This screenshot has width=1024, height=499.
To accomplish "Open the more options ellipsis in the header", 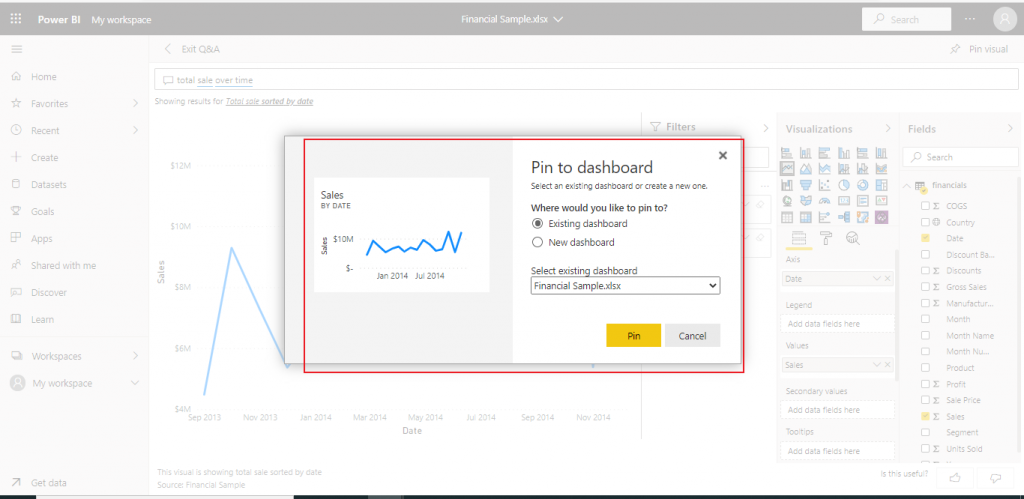I will coord(972,19).
